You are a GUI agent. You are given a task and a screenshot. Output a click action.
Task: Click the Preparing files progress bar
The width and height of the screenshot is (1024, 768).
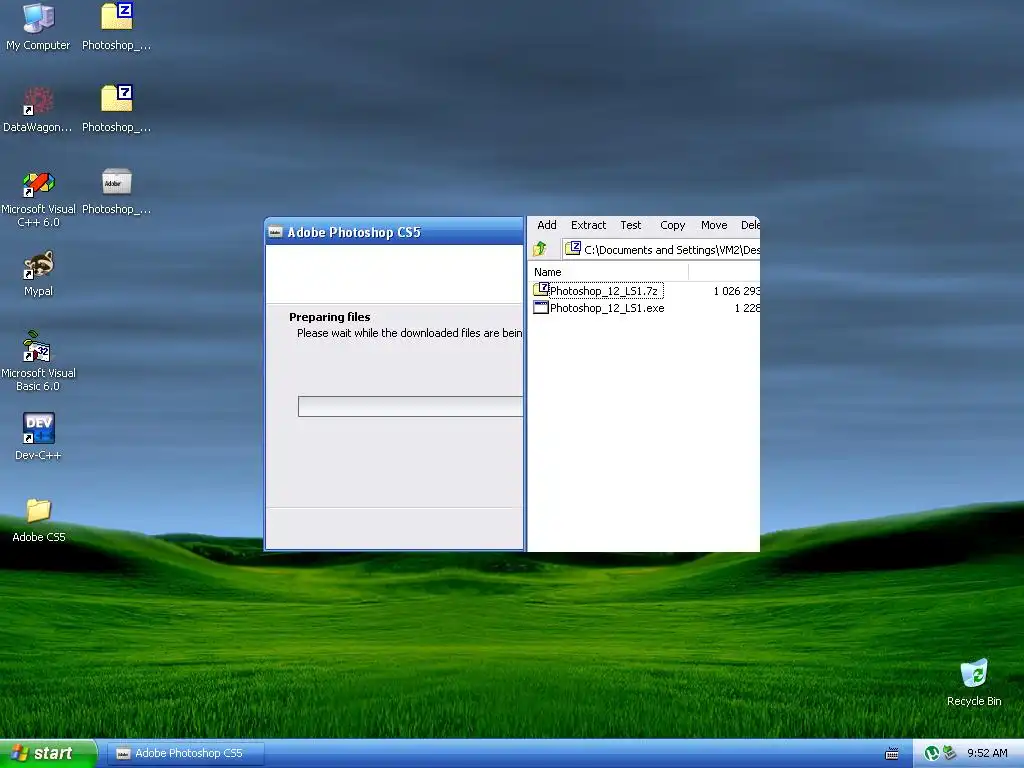pyautogui.click(x=410, y=406)
